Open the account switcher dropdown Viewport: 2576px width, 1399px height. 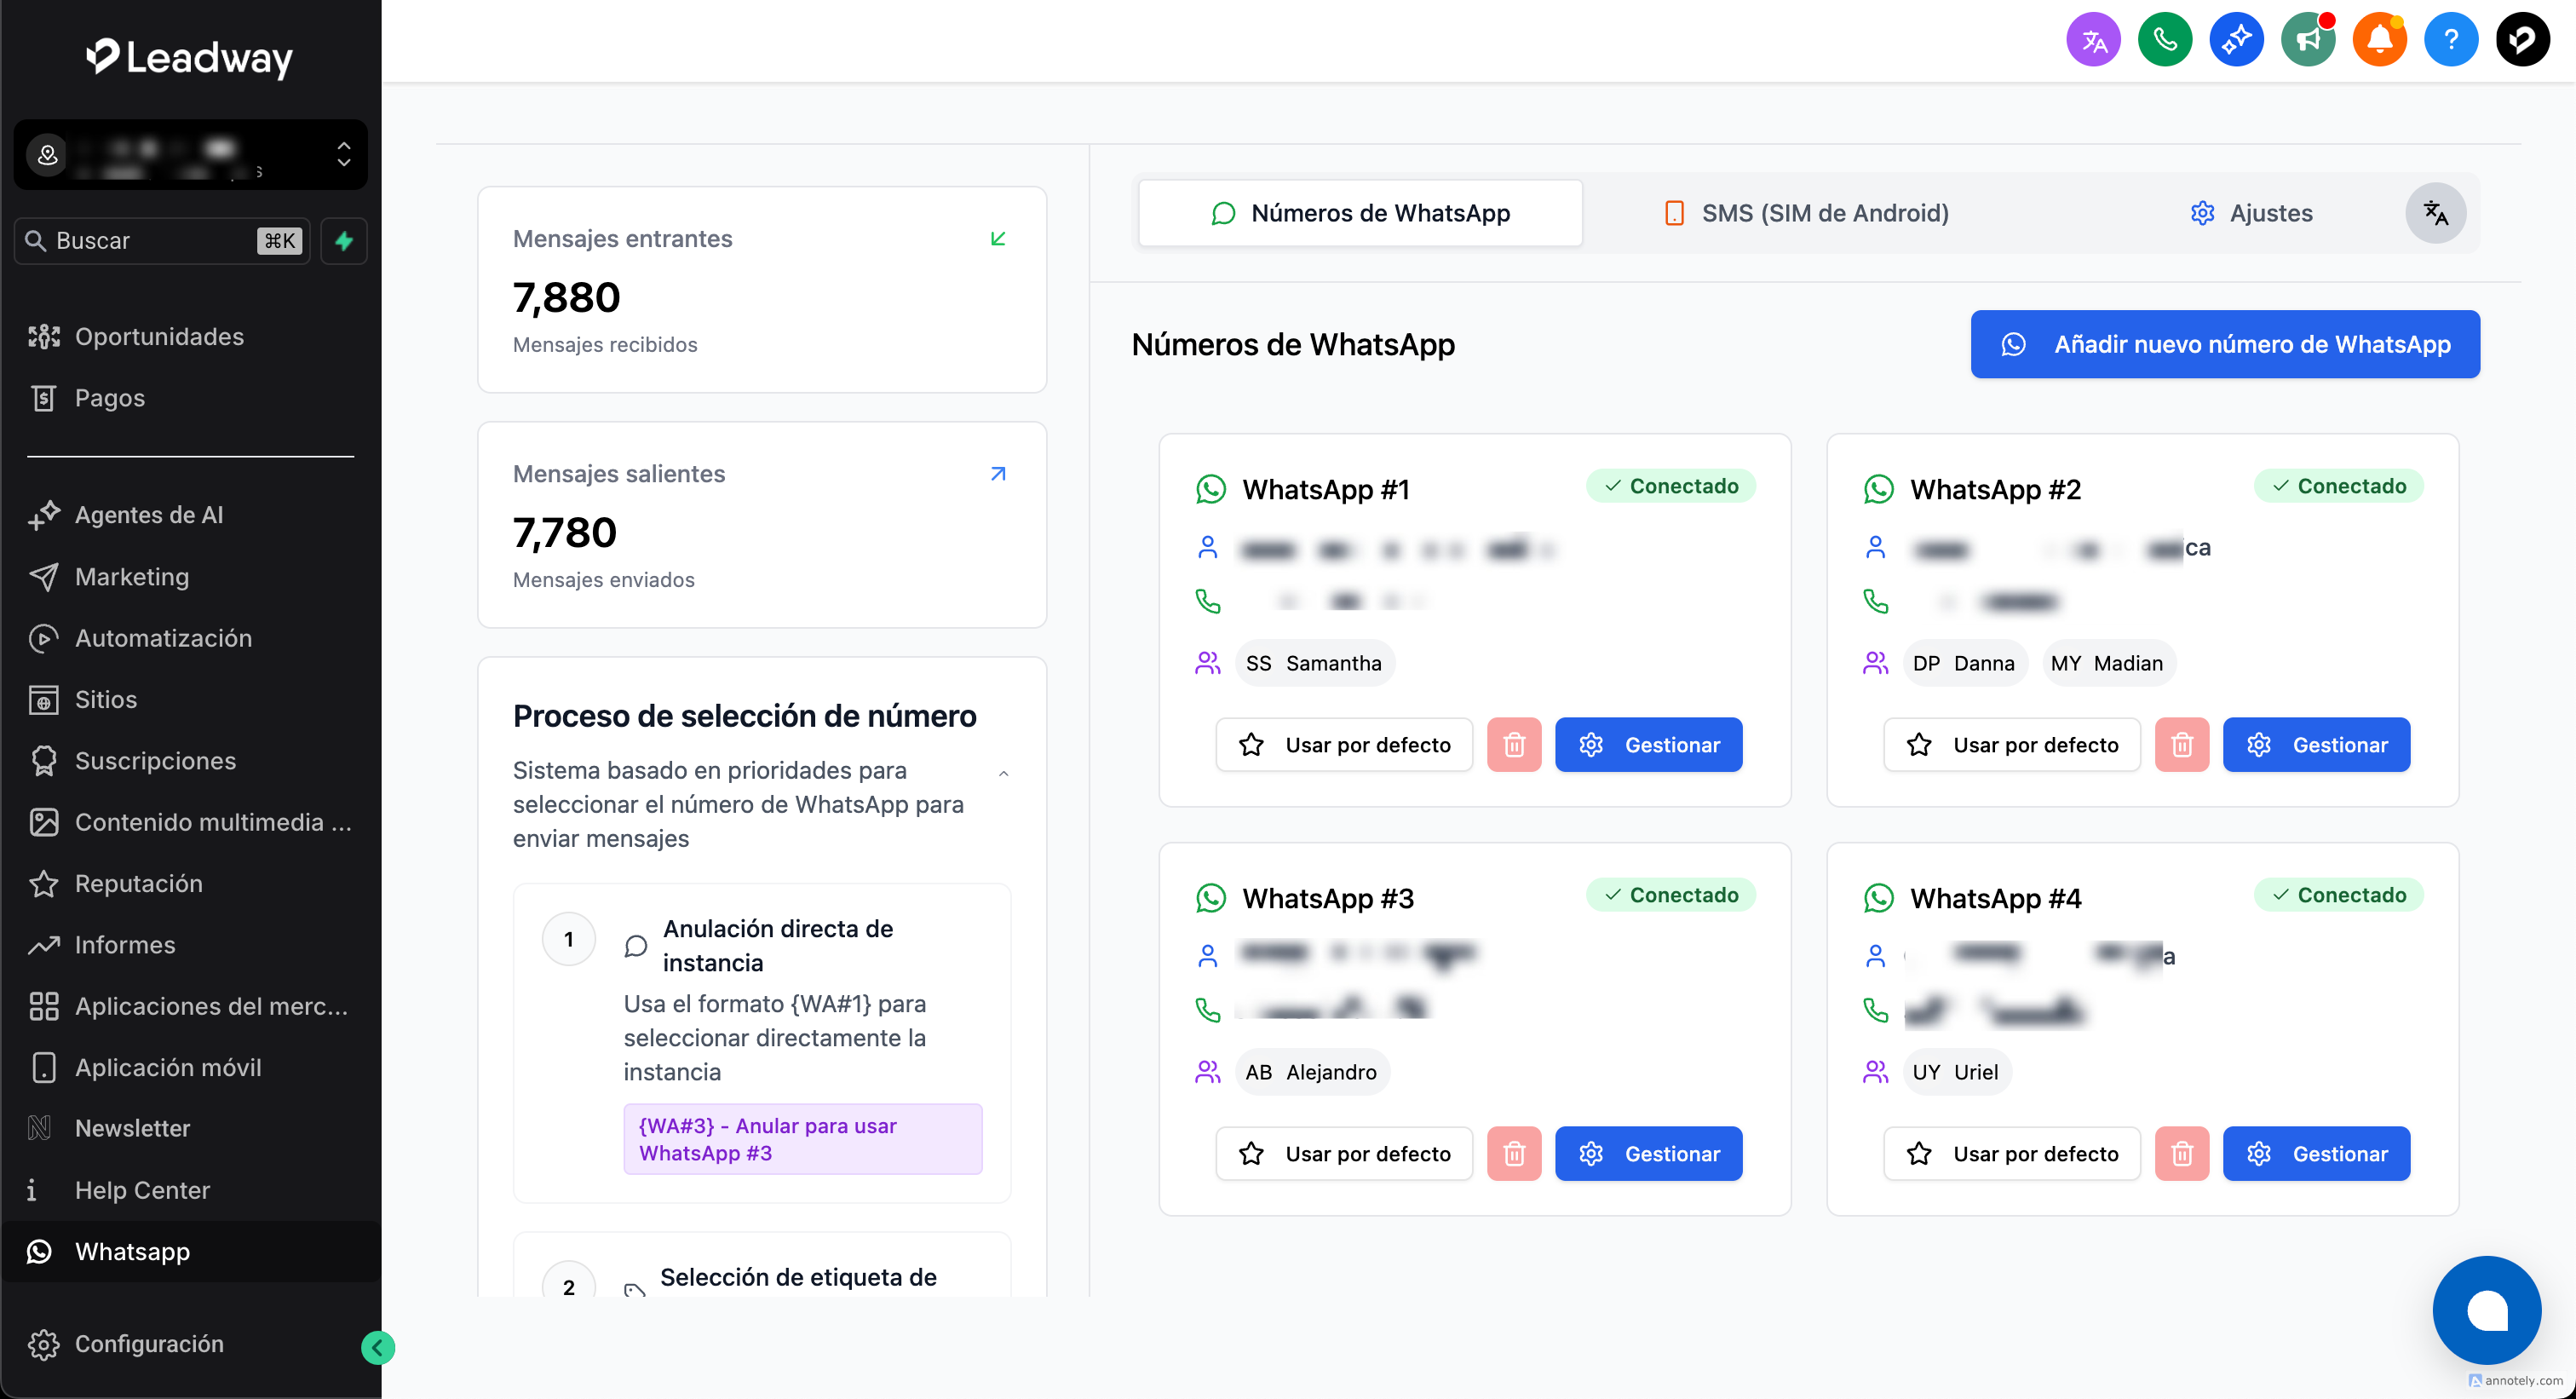(190, 155)
